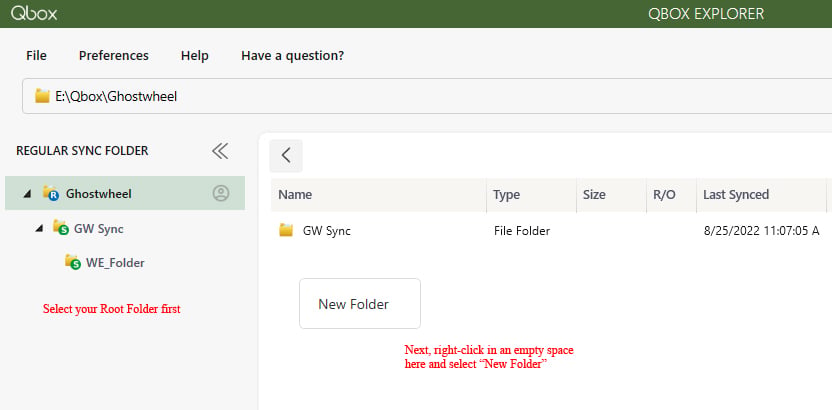Click the QBOX EXPLORER title text
This screenshot has height=410, width=832.
(x=706, y=14)
